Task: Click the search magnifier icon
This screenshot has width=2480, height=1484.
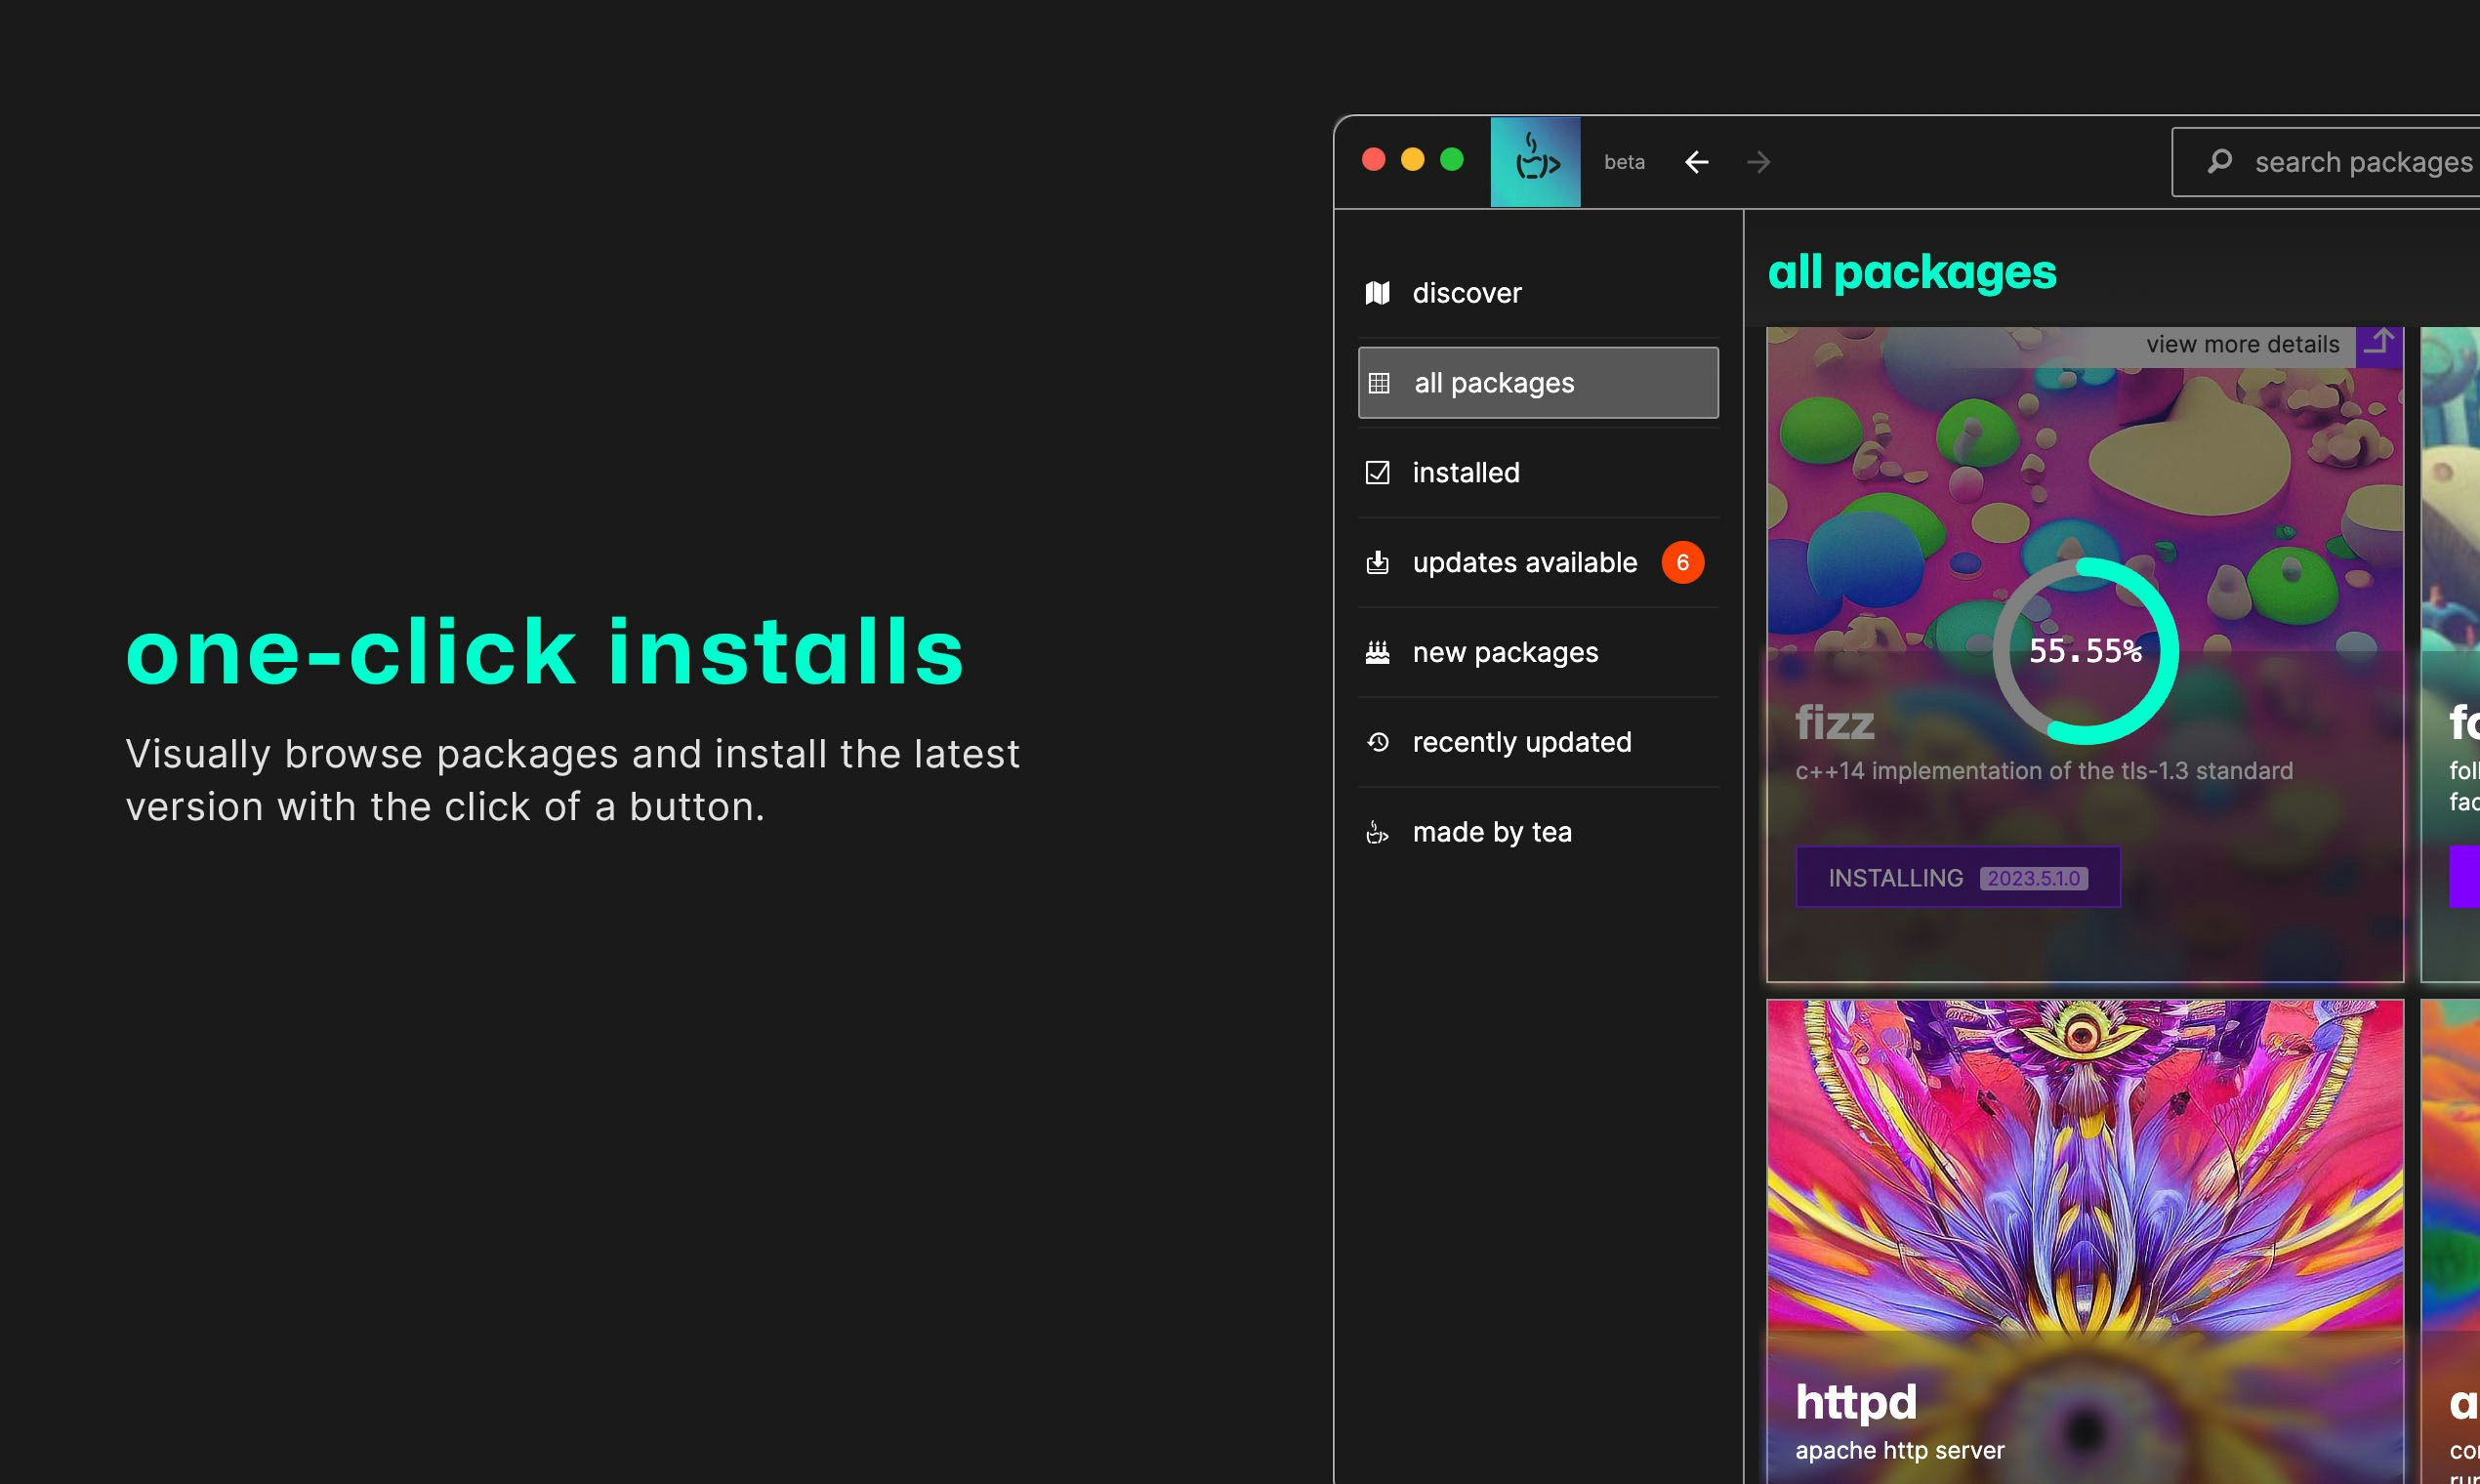Action: [2220, 161]
